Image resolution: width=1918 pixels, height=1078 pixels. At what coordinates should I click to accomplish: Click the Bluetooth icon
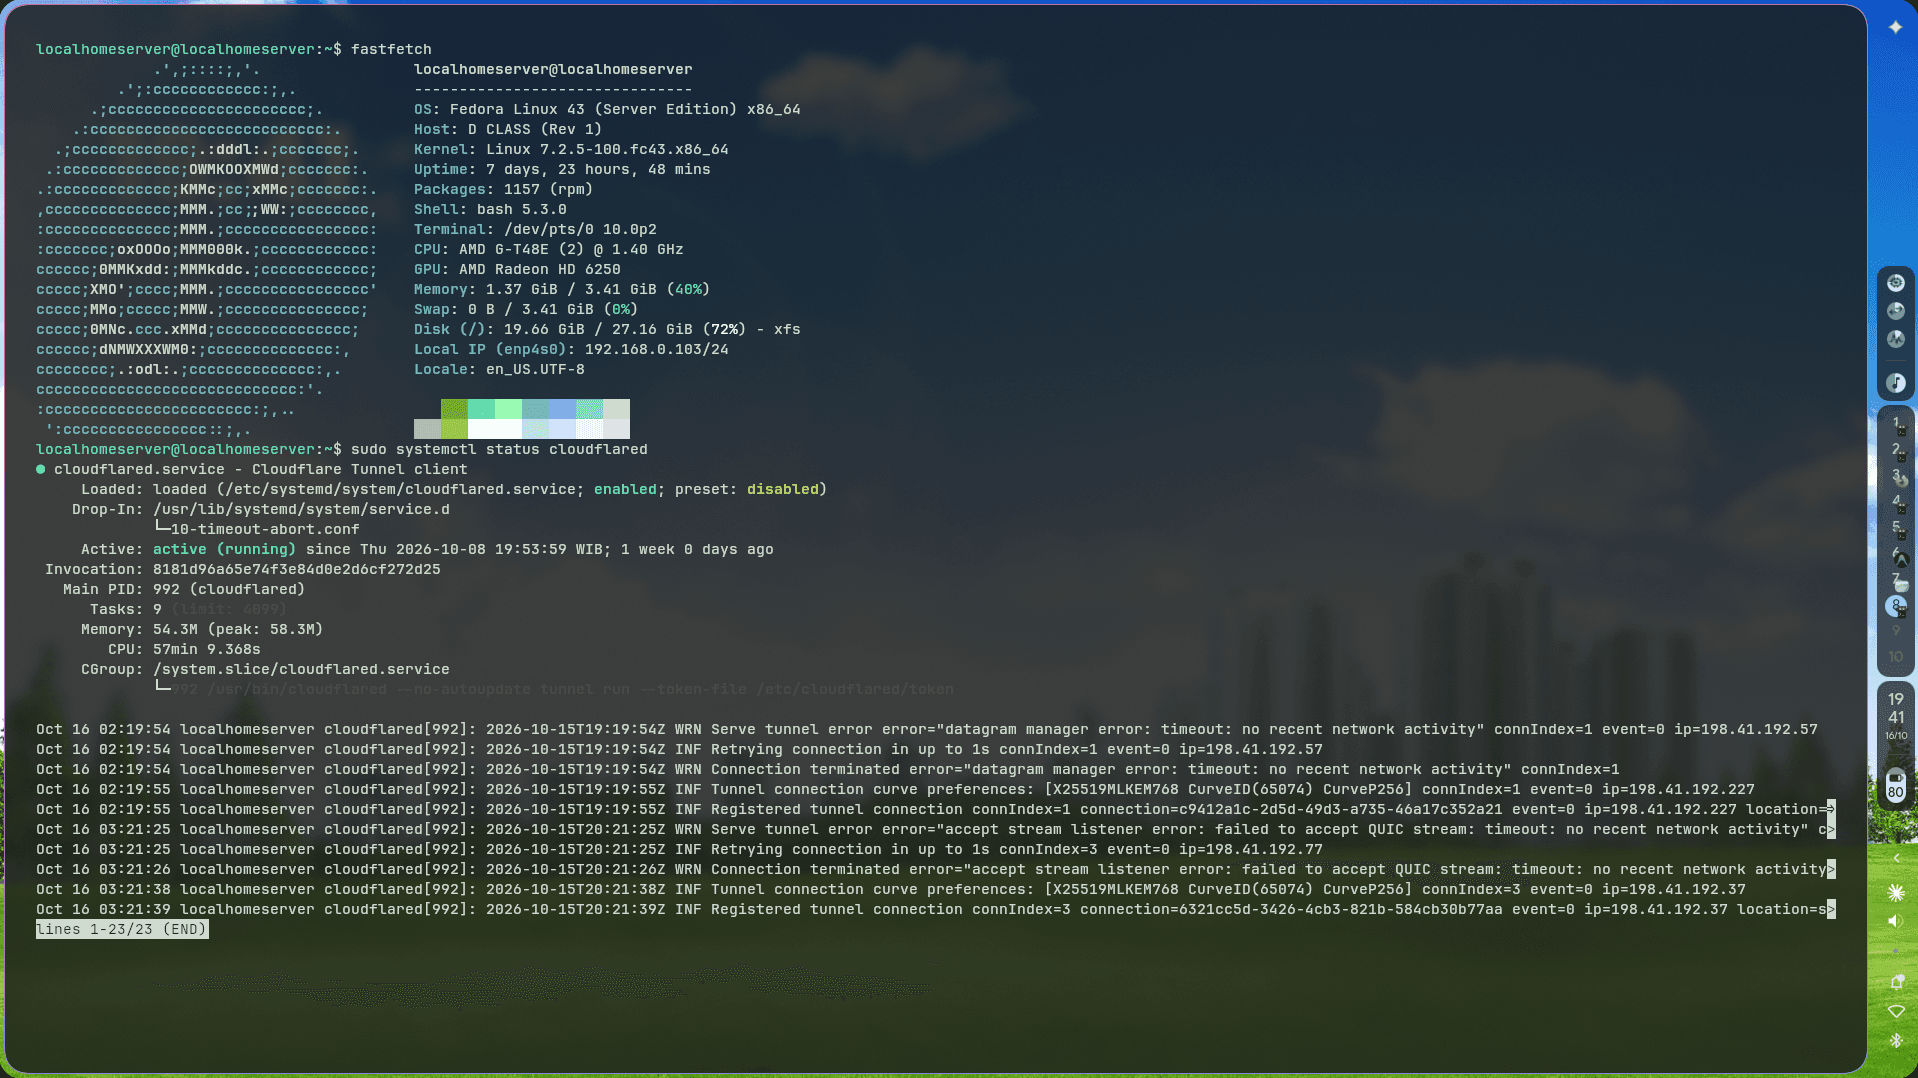1895,1041
